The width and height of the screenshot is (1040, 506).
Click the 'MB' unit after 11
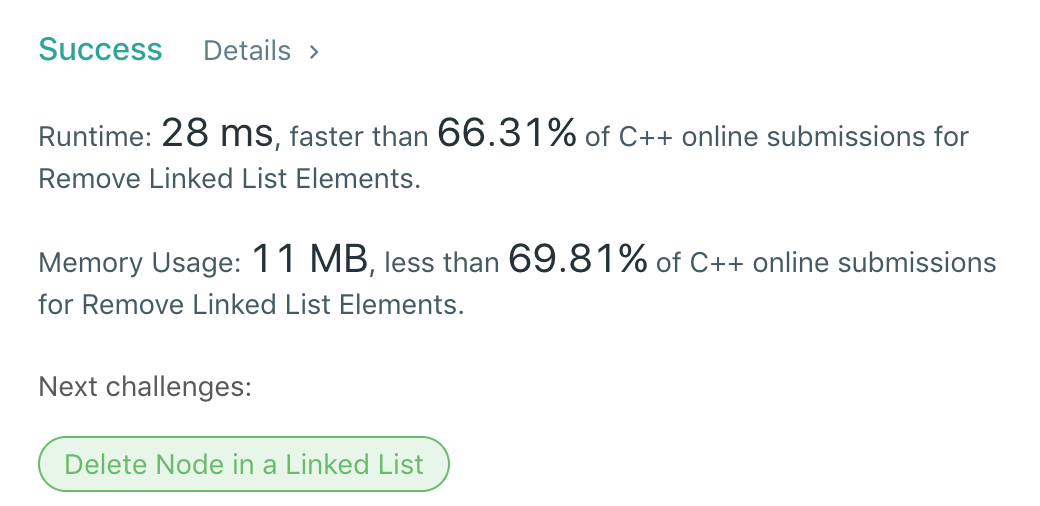pos(338,261)
